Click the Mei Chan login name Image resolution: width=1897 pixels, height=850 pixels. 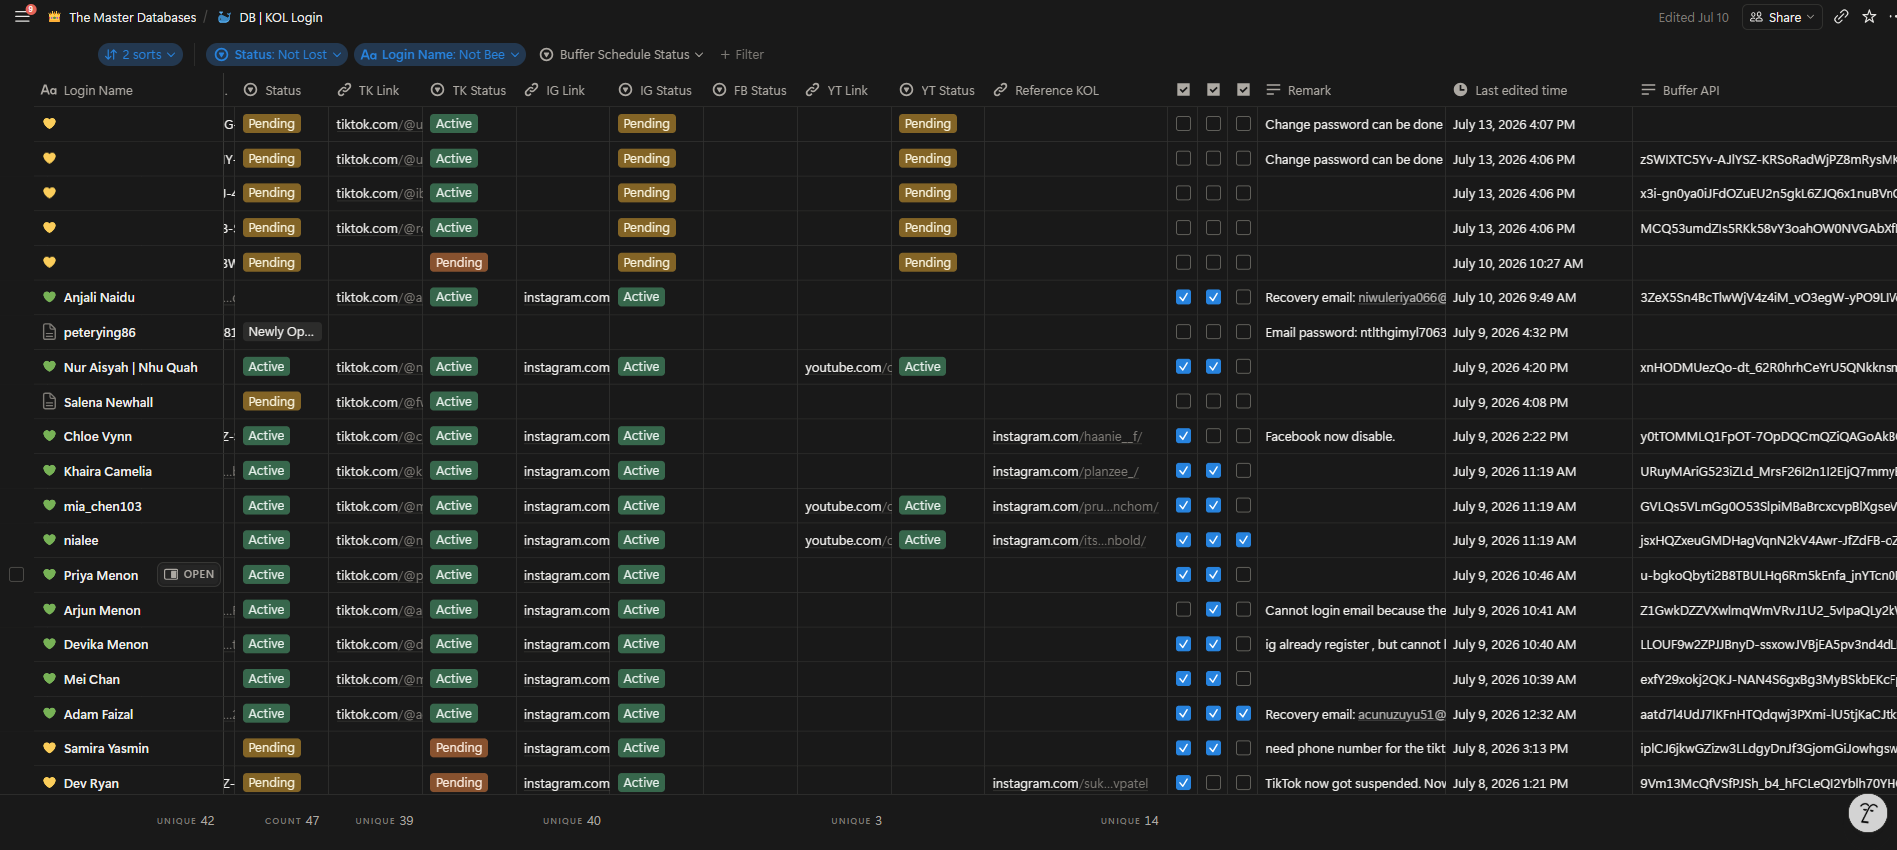[x=92, y=679]
